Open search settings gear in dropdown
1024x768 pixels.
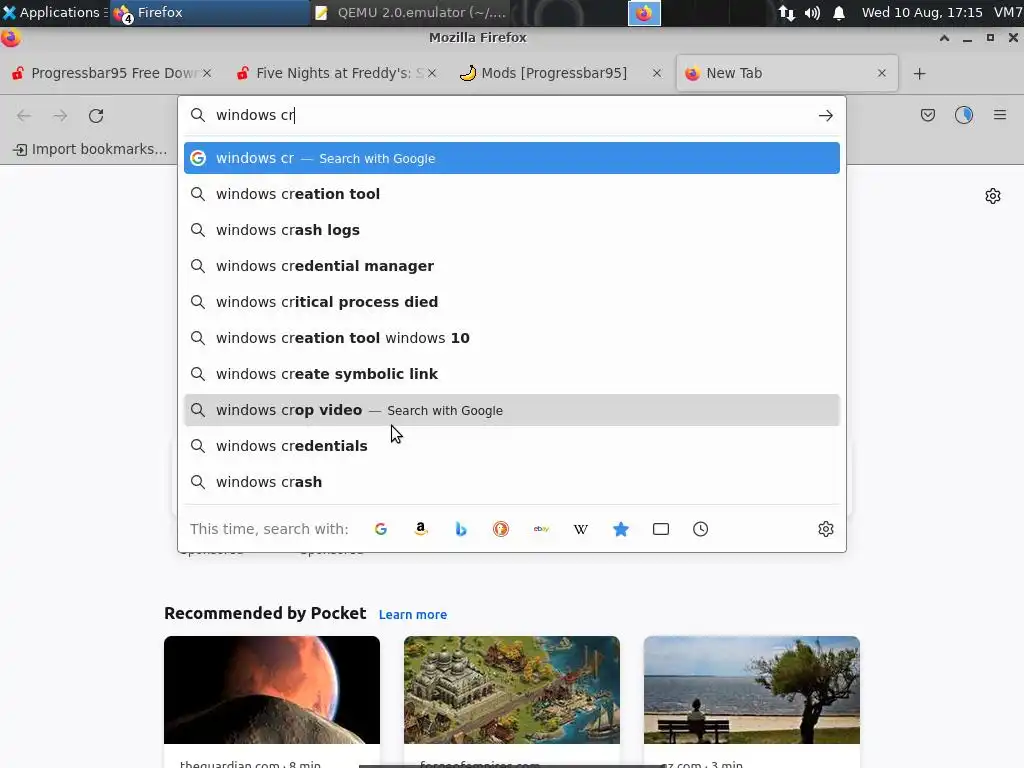(825, 529)
